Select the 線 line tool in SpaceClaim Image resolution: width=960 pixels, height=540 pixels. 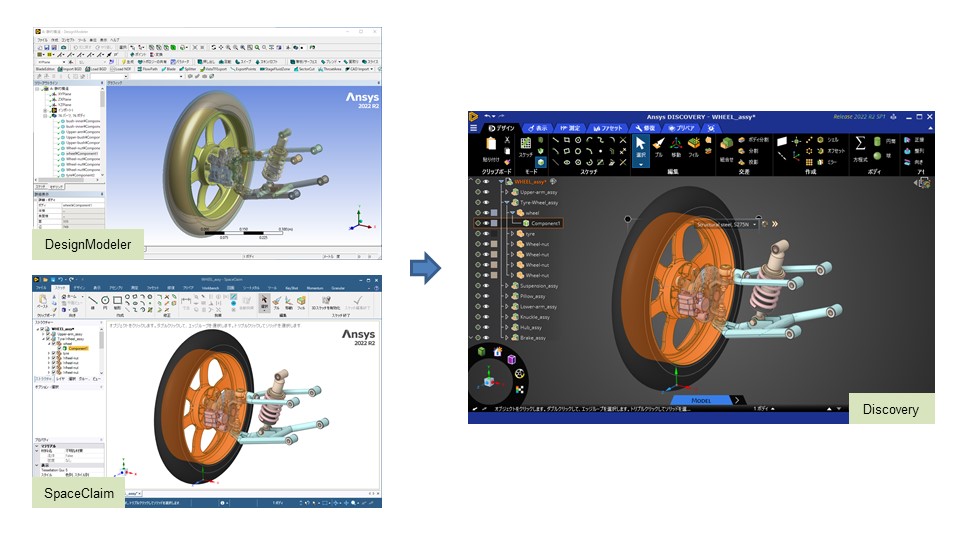pos(92,301)
